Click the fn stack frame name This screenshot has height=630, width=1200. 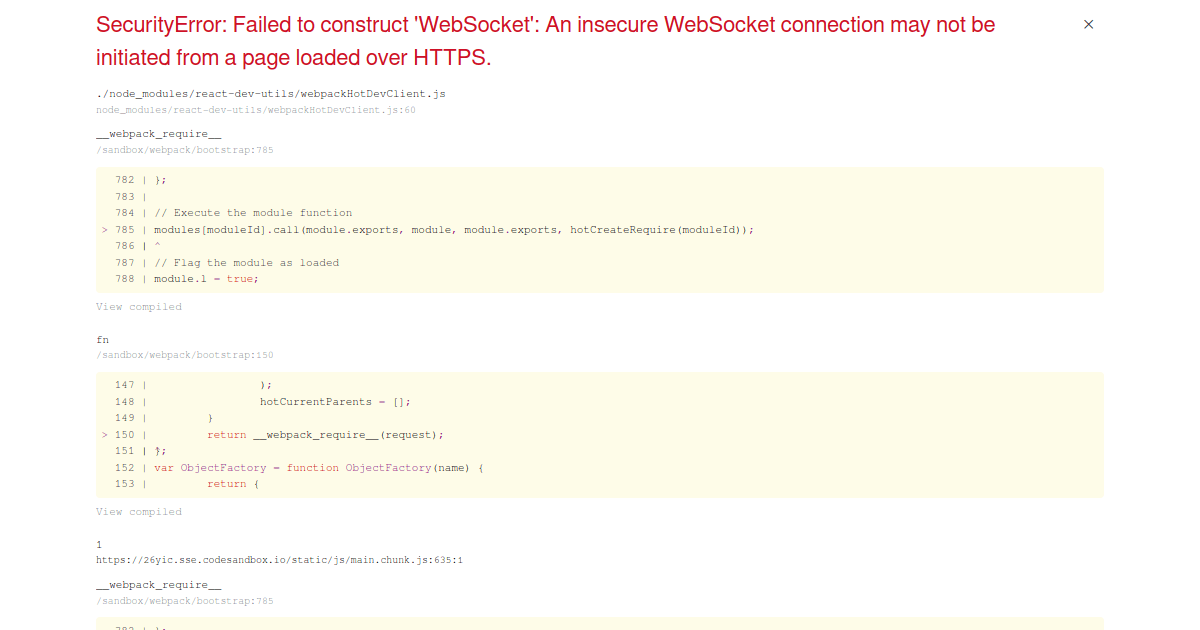click(x=102, y=340)
